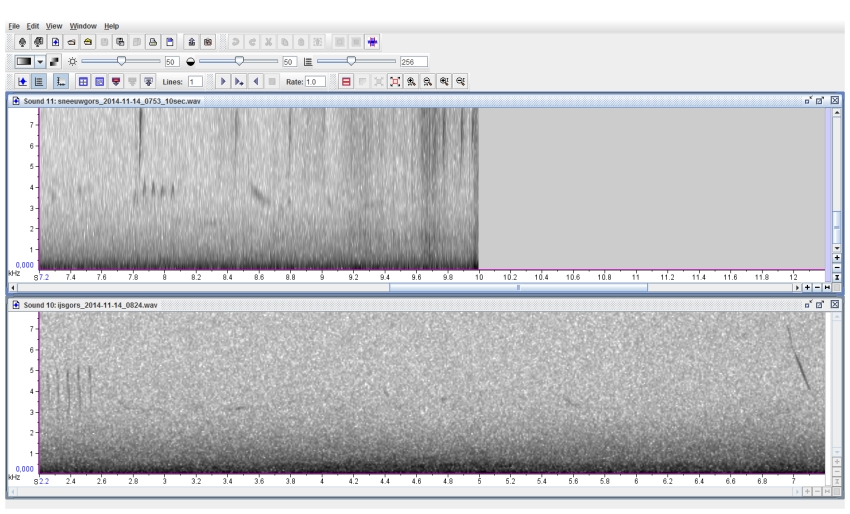Click the red lines icon right of Rate

(x=346, y=80)
